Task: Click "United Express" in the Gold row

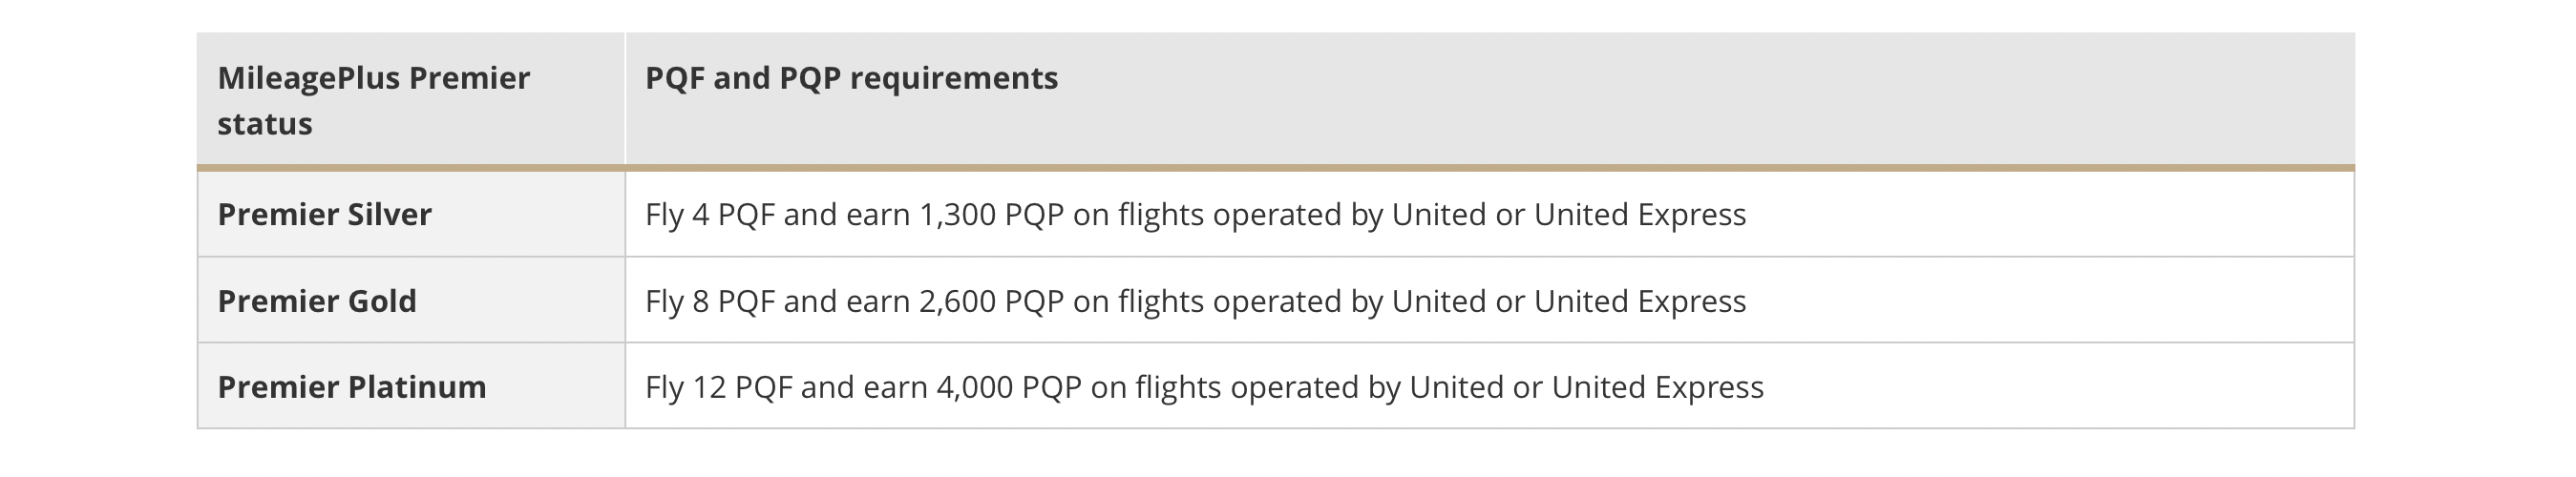Action: (1640, 301)
